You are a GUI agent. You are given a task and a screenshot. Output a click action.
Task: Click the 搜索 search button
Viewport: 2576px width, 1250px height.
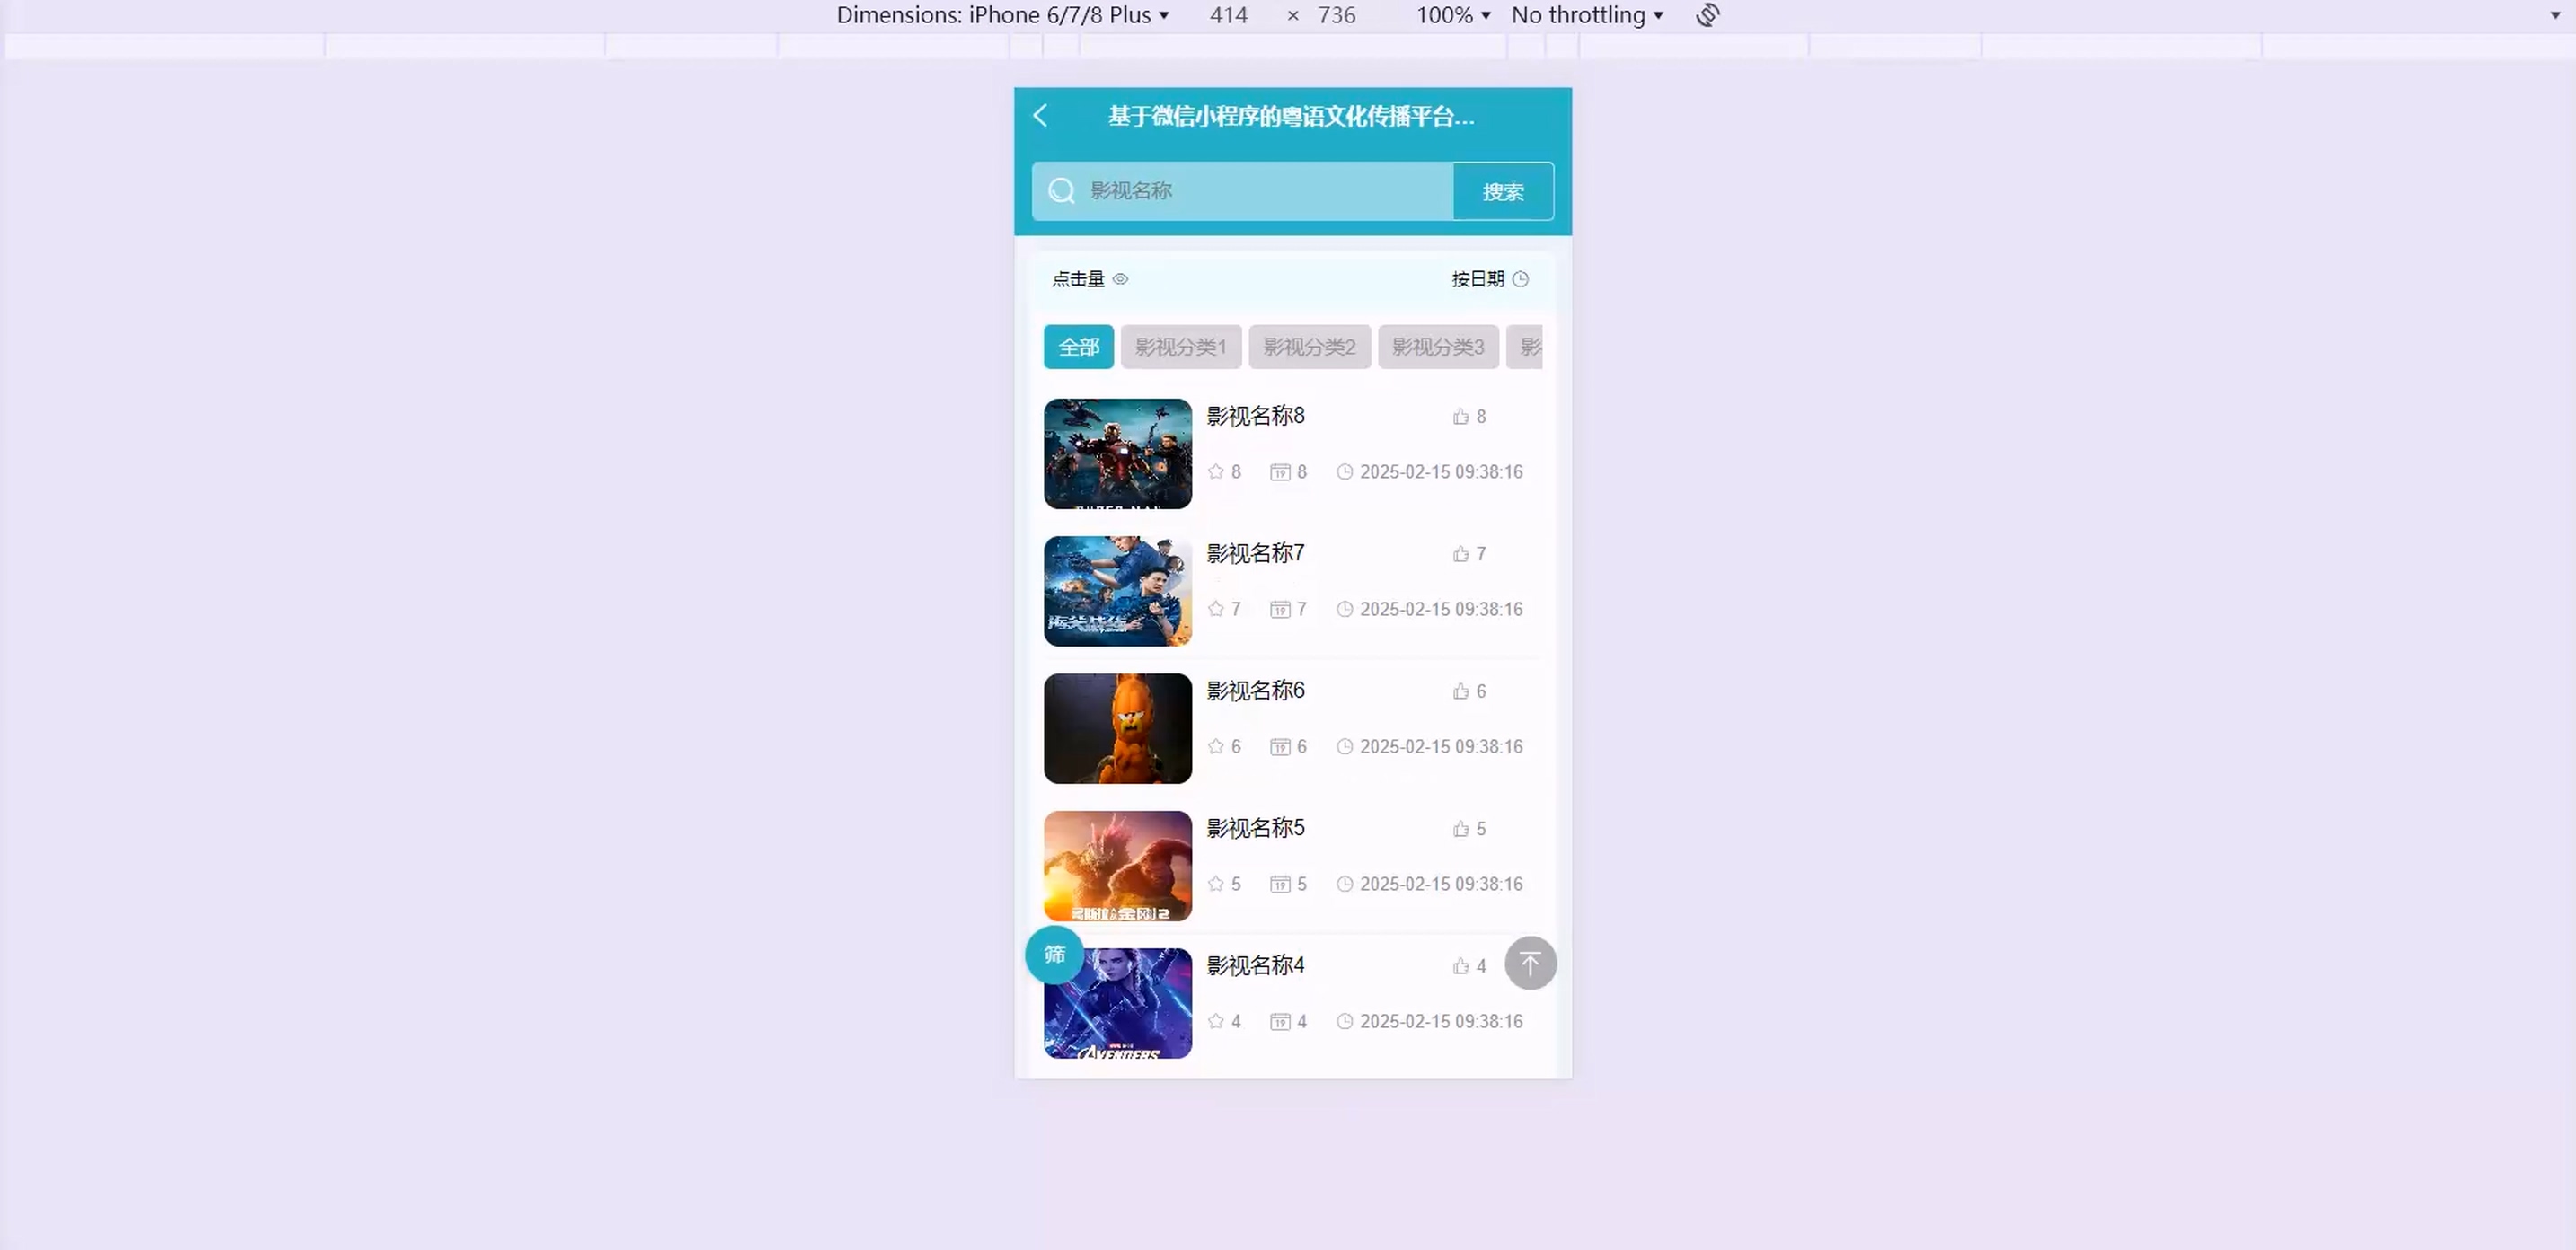[1502, 191]
